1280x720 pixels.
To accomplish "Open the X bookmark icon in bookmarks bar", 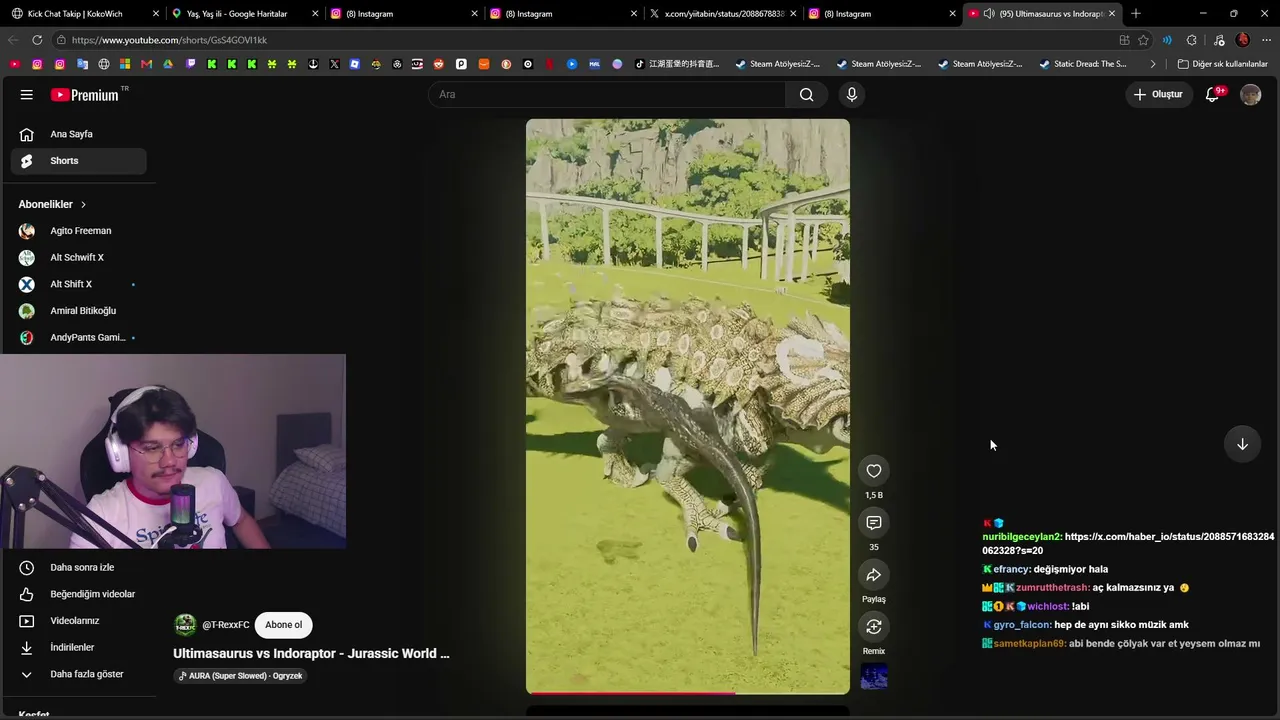I will (334, 64).
